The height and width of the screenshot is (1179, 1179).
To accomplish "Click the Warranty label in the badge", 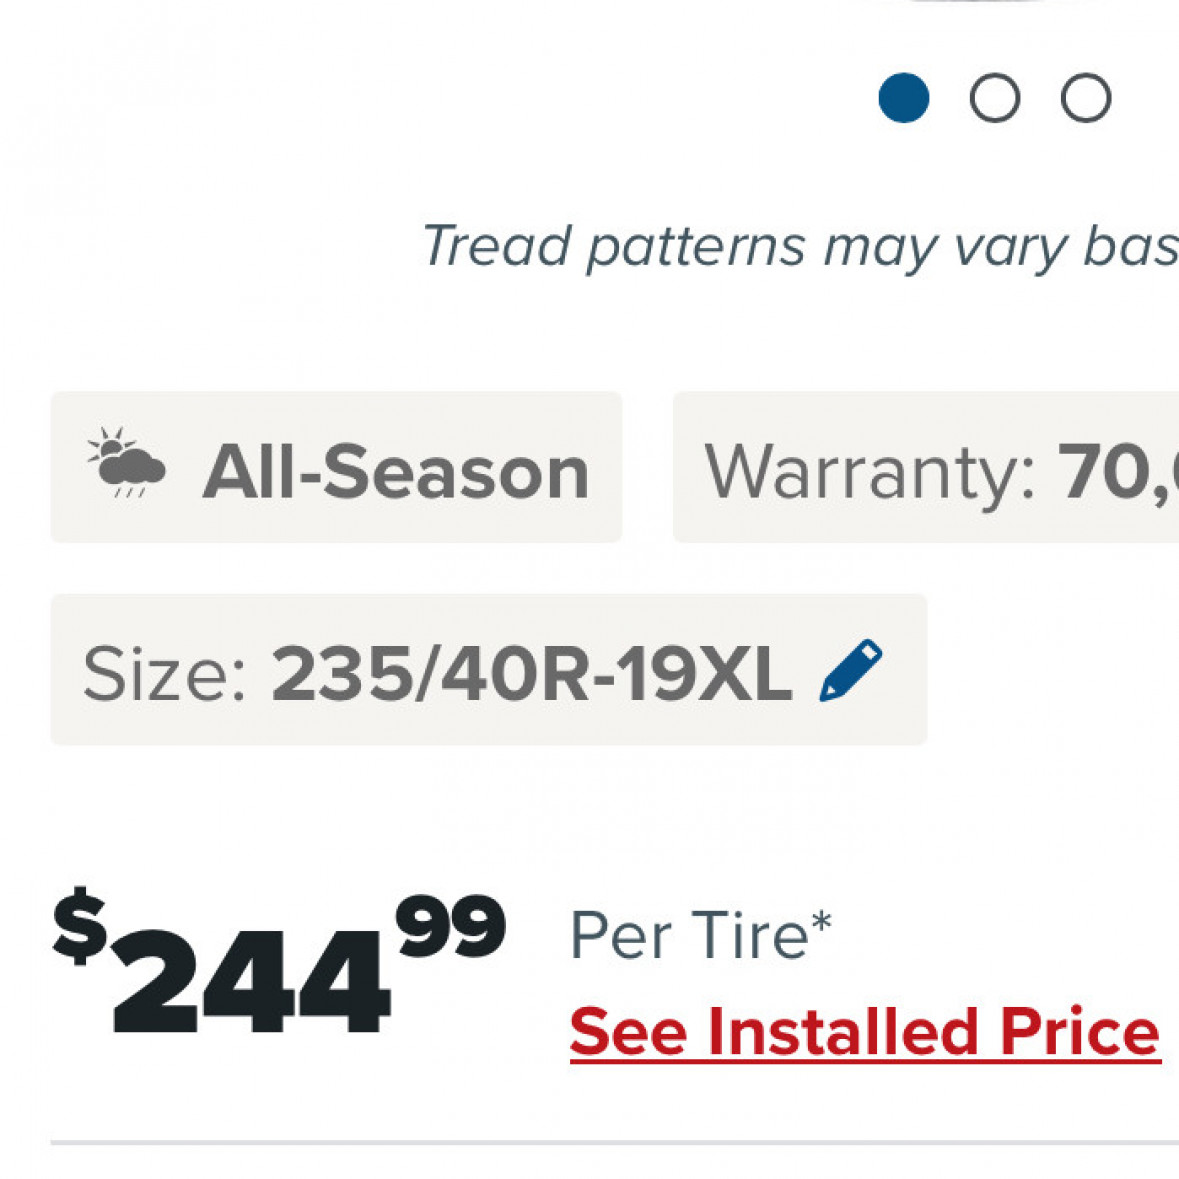I will coord(869,472).
